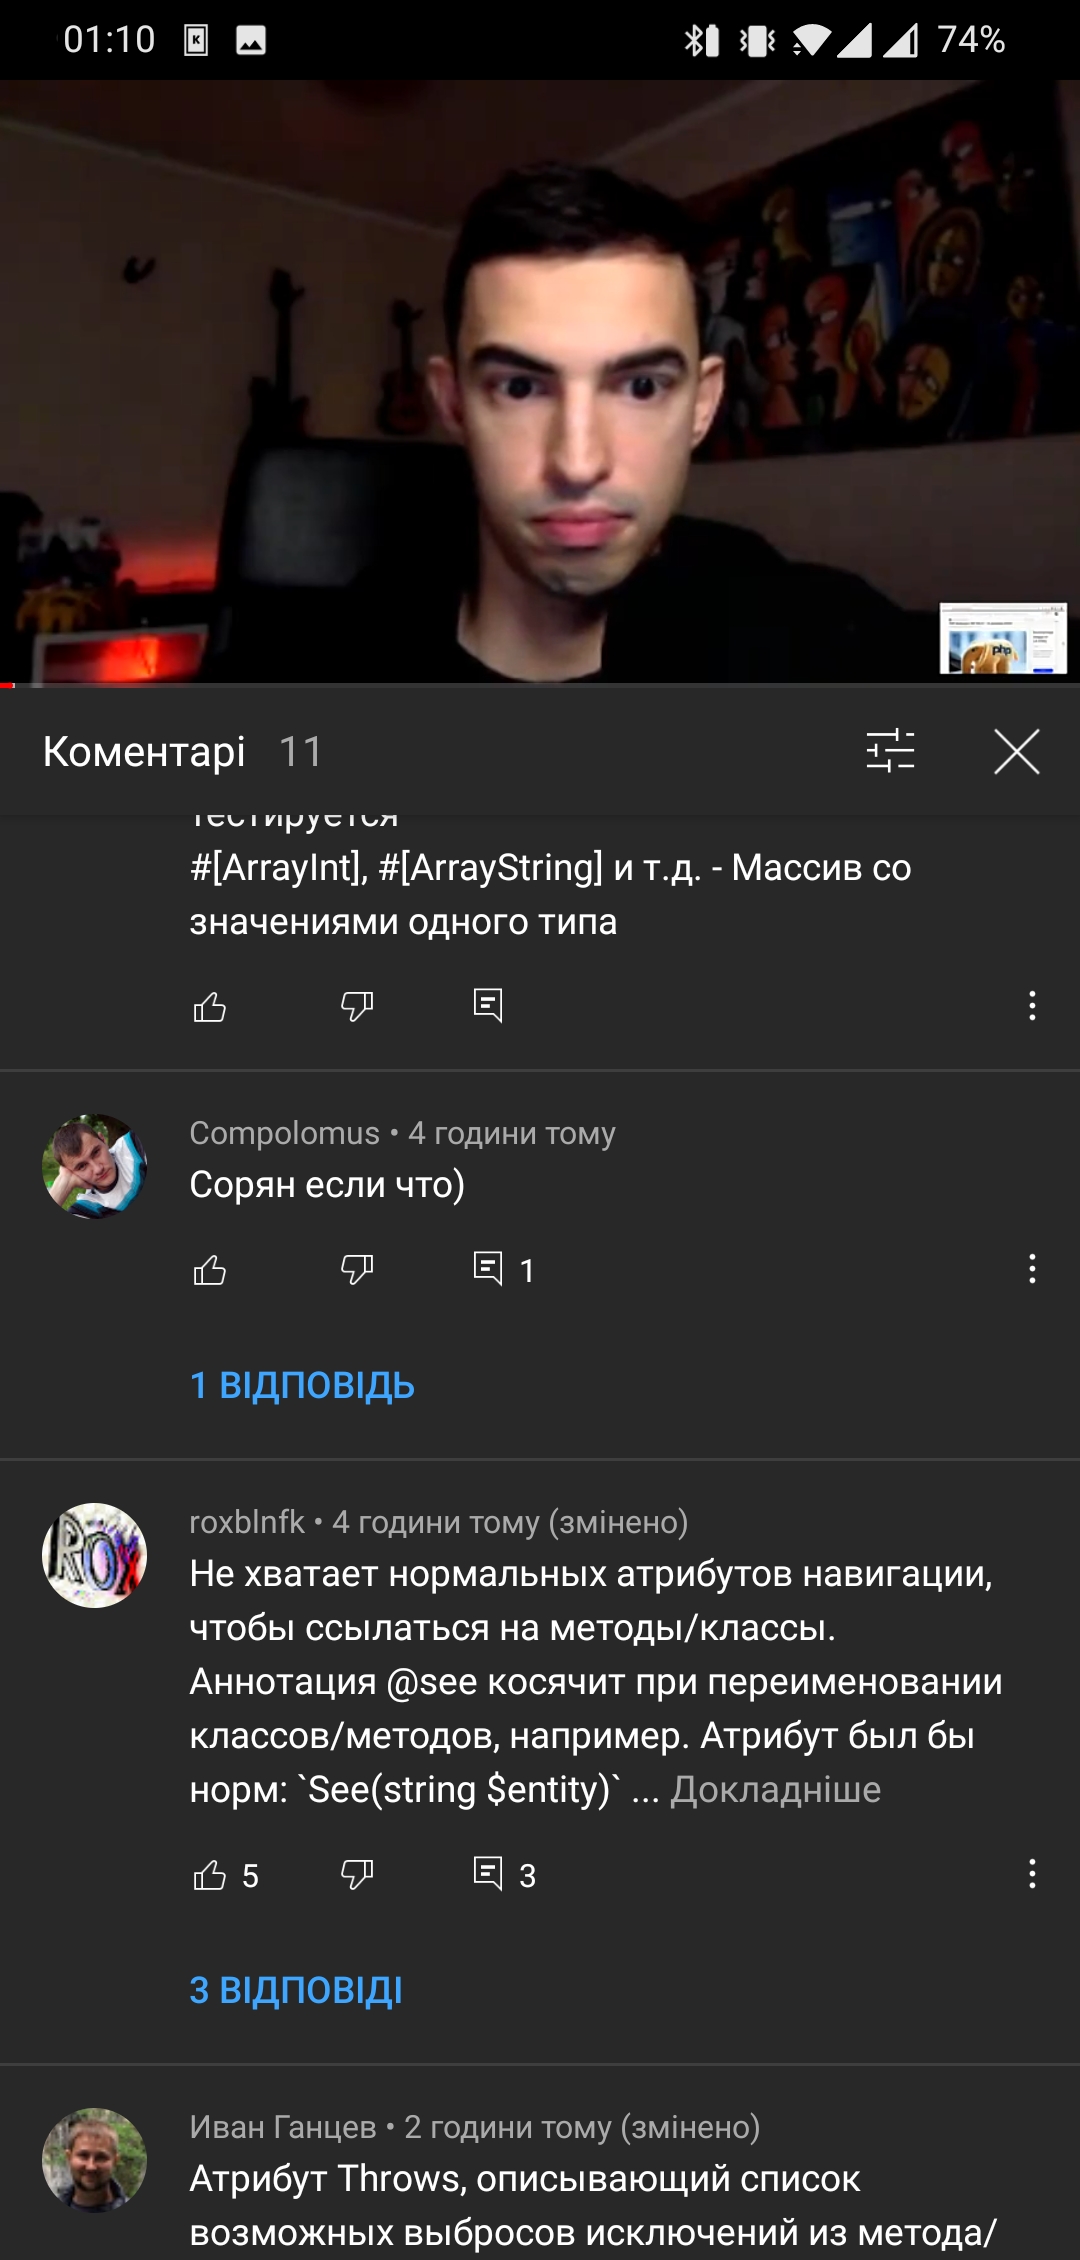Open Compolomus's profile avatar
This screenshot has height=2260, width=1080.
(94, 1166)
